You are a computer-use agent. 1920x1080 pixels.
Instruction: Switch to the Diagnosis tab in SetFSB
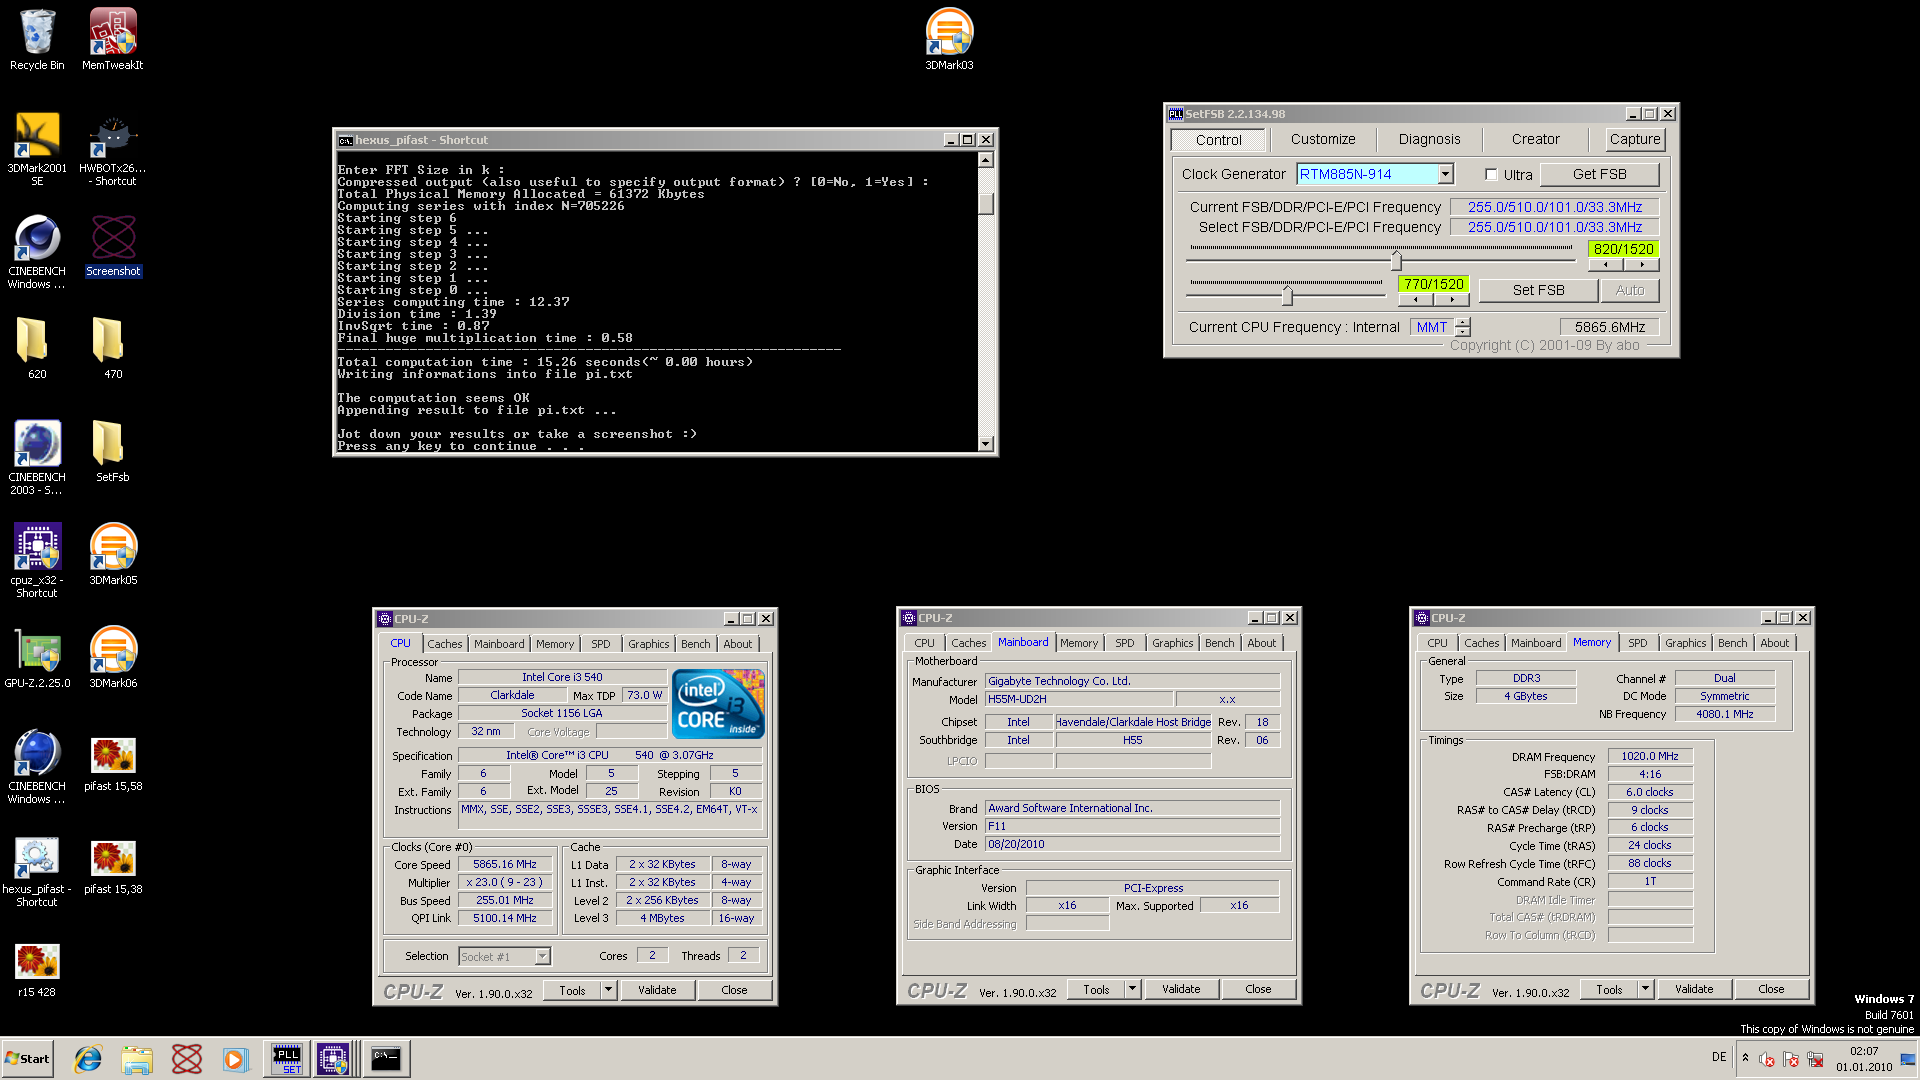[1429, 140]
